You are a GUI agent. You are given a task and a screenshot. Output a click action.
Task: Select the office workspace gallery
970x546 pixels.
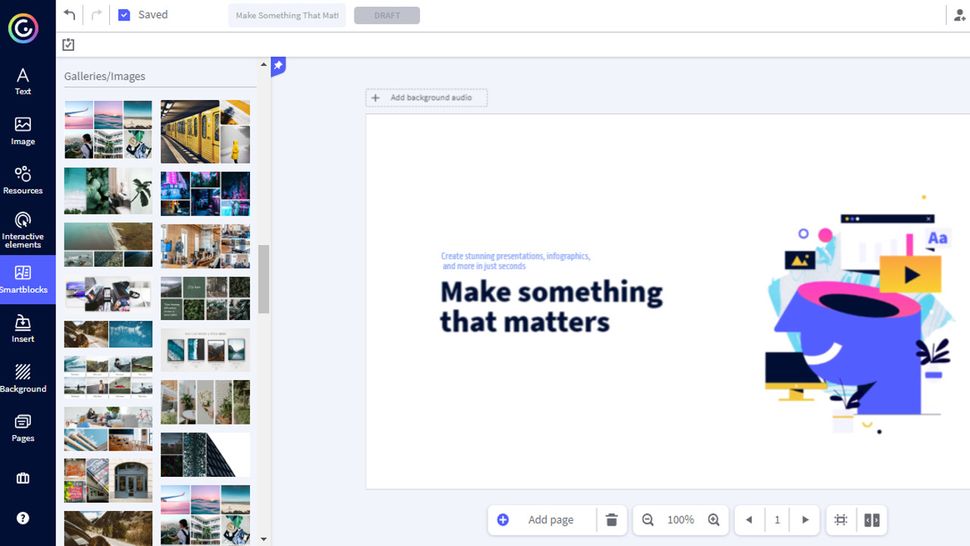tap(205, 246)
